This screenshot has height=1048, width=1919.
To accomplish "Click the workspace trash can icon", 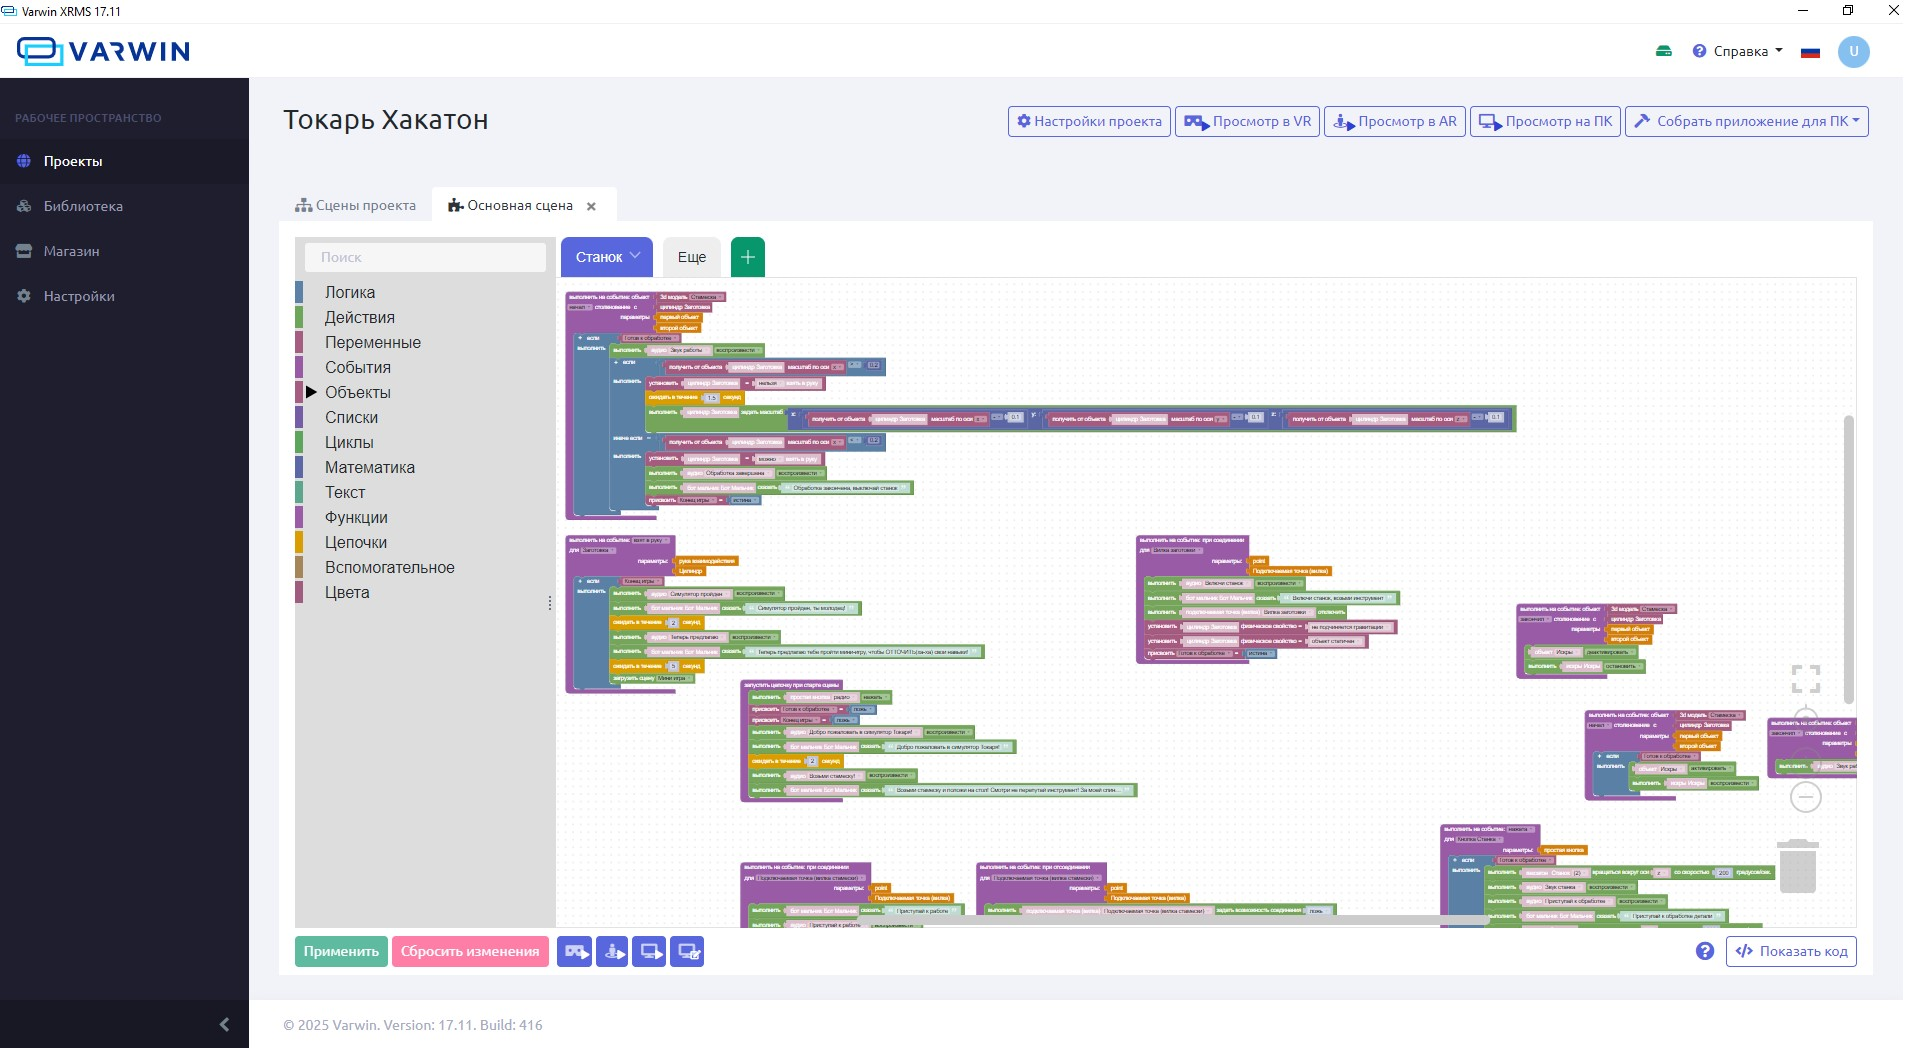I will pyautogui.click(x=1797, y=866).
